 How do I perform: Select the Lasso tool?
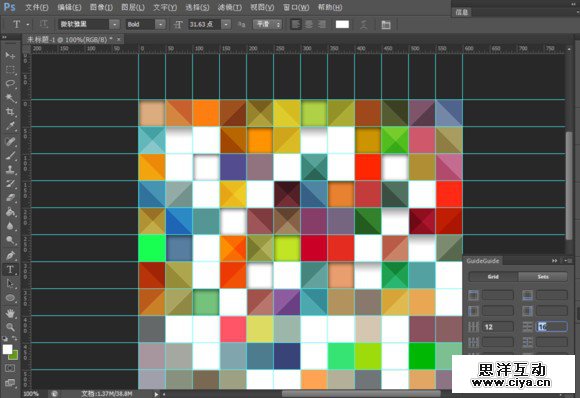10,84
